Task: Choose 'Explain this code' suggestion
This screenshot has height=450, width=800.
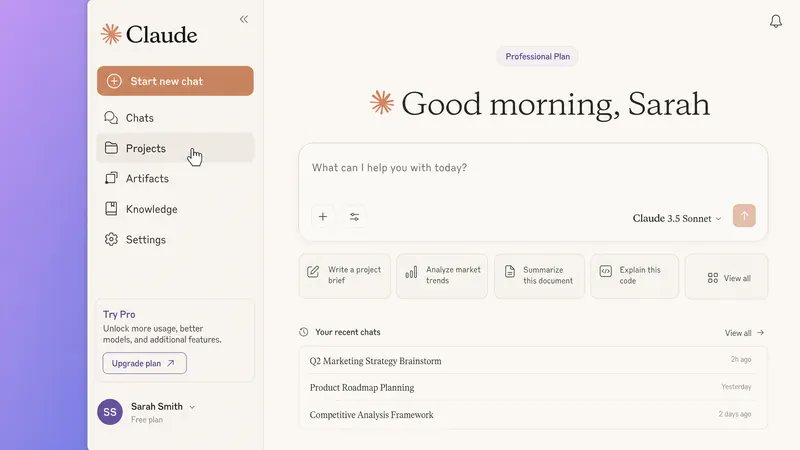Action: [635, 276]
